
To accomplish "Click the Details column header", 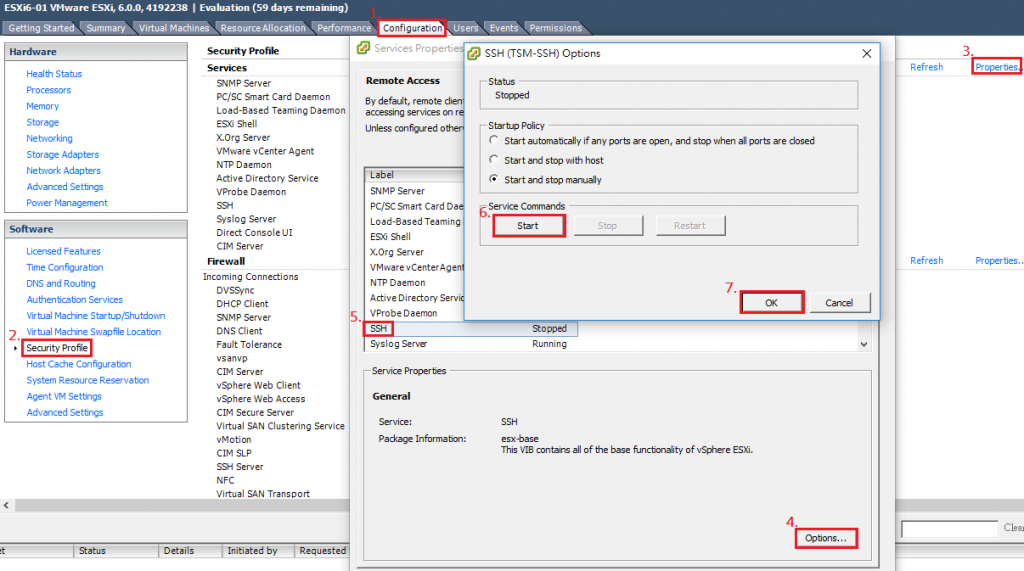I will tap(190, 551).
